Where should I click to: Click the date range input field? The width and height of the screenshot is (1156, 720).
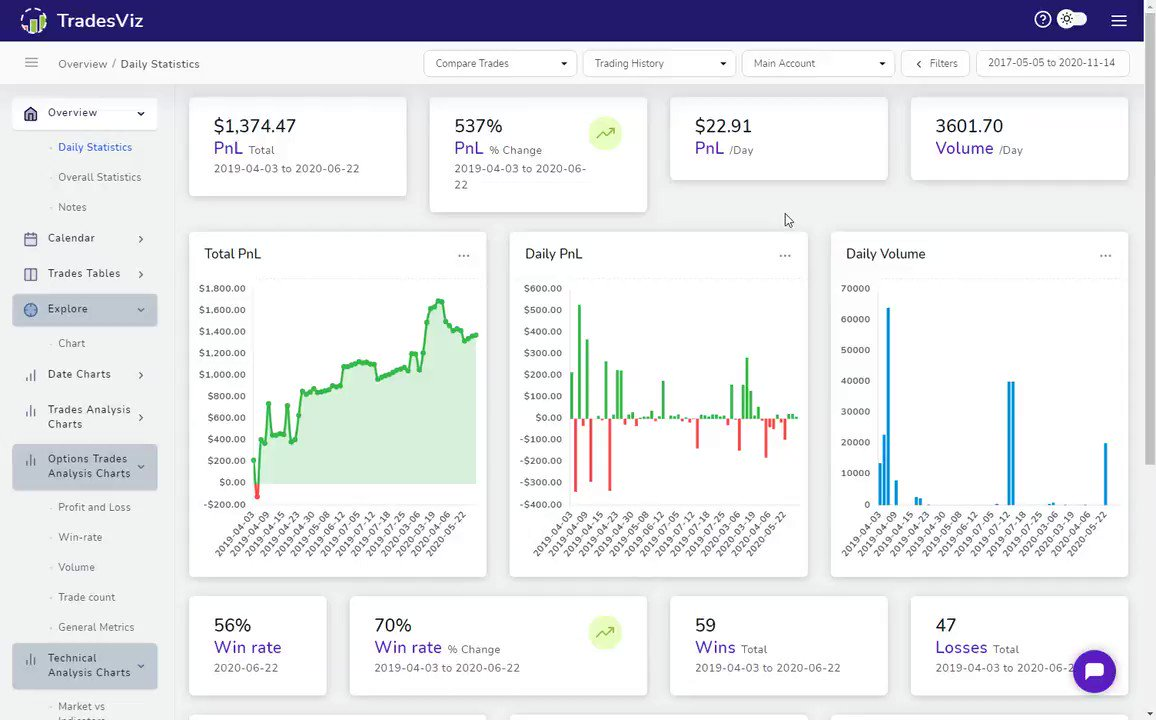(x=1052, y=63)
